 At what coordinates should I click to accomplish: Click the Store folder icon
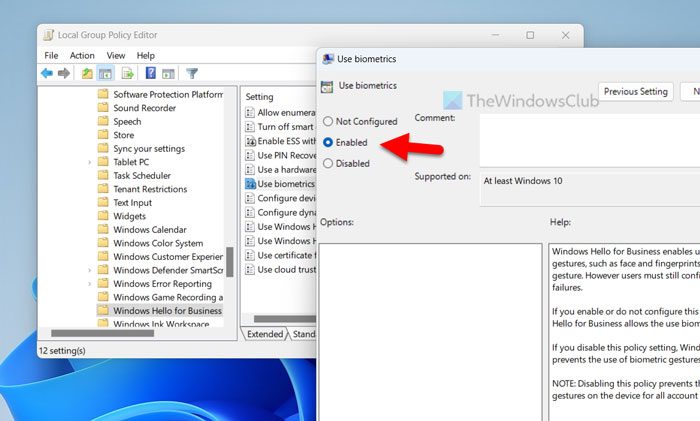click(103, 134)
